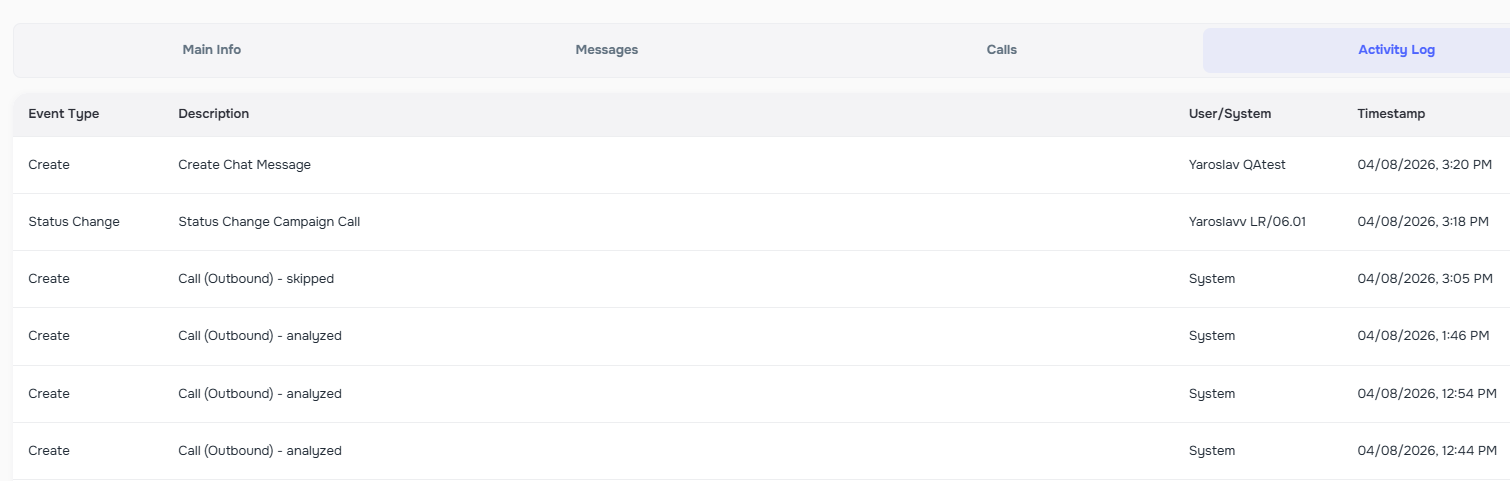Click the Description column header
Screen dimensions: 1510x481
click(214, 114)
